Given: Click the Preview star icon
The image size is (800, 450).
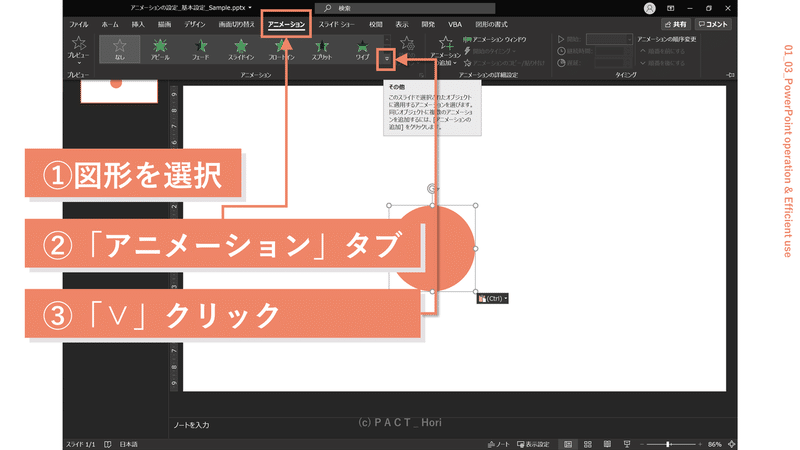Looking at the screenshot, I should pos(79,44).
